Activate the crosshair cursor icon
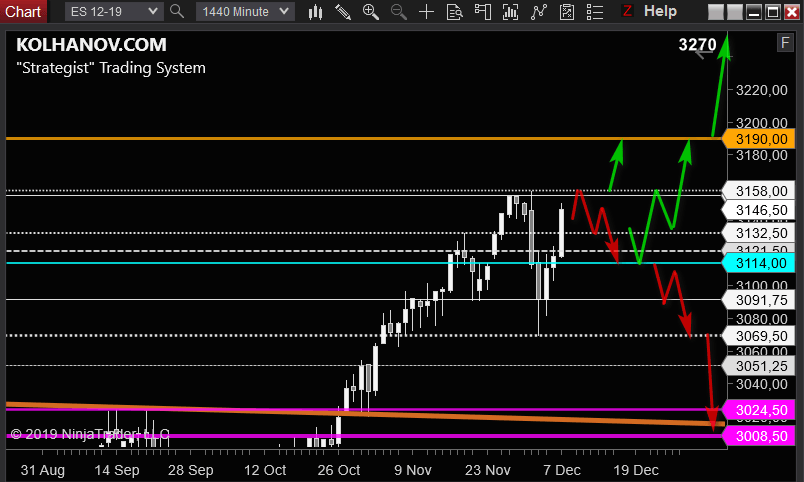804x482 pixels. [426, 12]
